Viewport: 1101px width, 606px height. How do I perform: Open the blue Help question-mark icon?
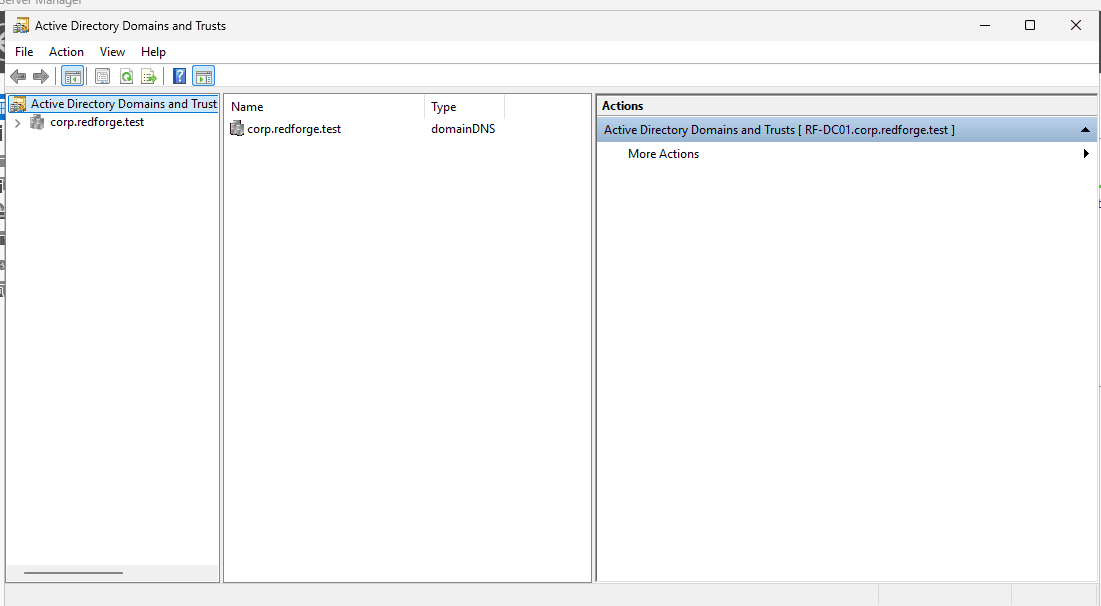pos(180,76)
